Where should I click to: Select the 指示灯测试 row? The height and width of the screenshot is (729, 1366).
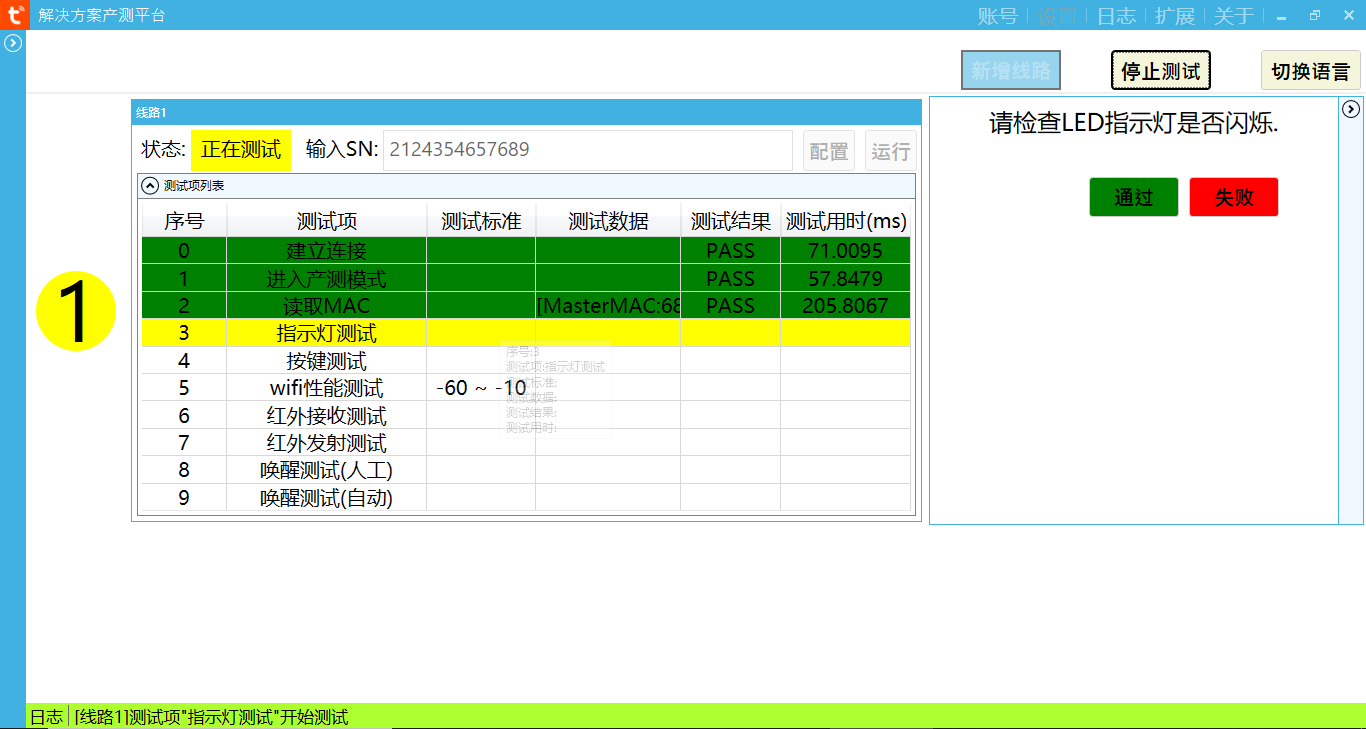[x=326, y=333]
